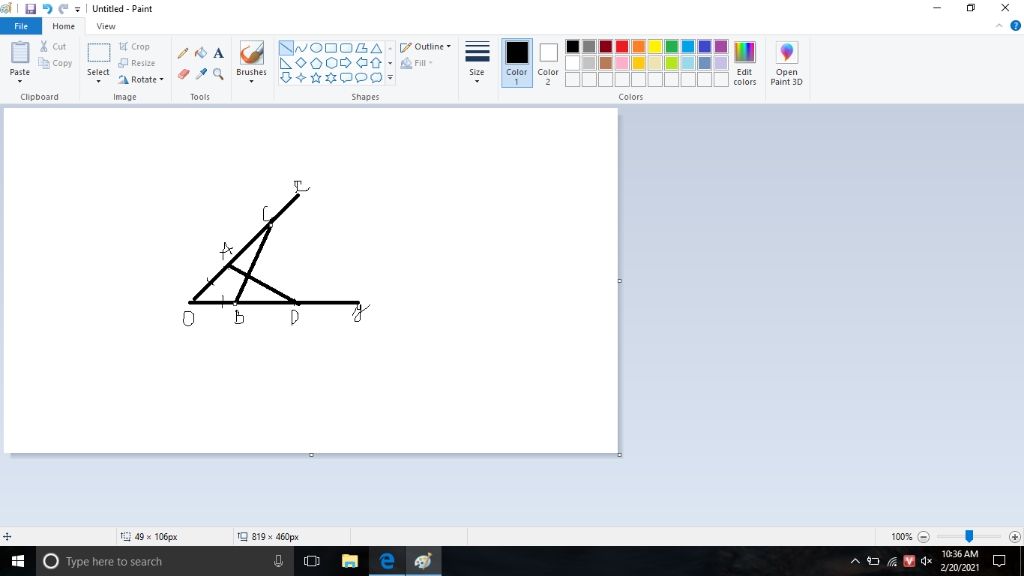Select the Text tool
Image resolution: width=1024 pixels, height=576 pixels.
[219, 53]
